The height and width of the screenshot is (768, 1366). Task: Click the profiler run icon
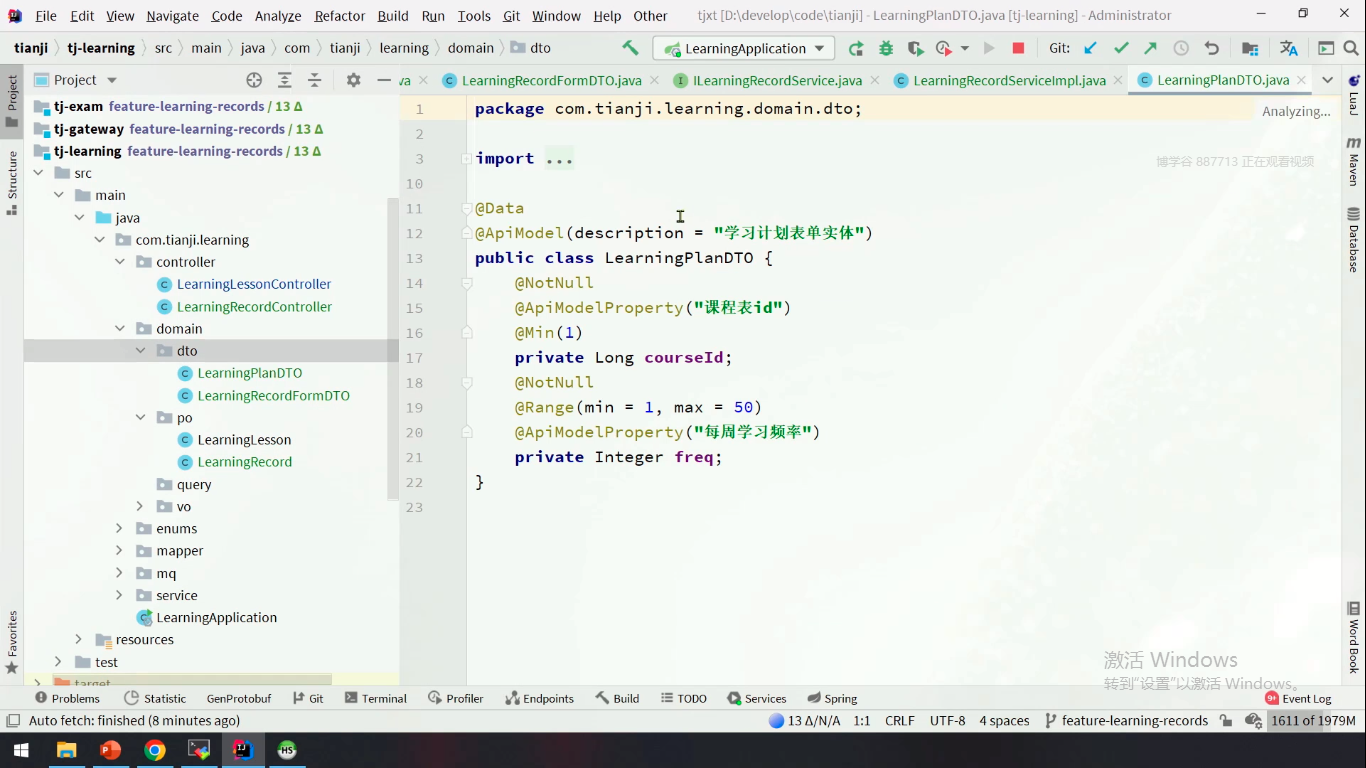[x=944, y=48]
